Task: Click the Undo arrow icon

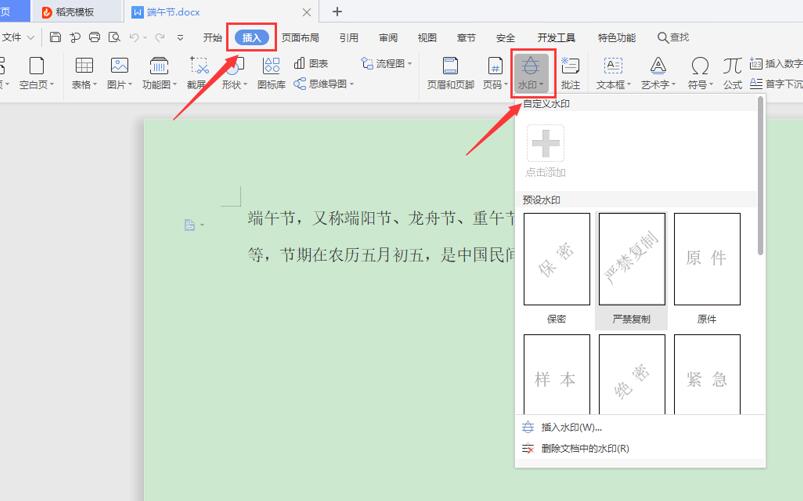Action: (134, 37)
